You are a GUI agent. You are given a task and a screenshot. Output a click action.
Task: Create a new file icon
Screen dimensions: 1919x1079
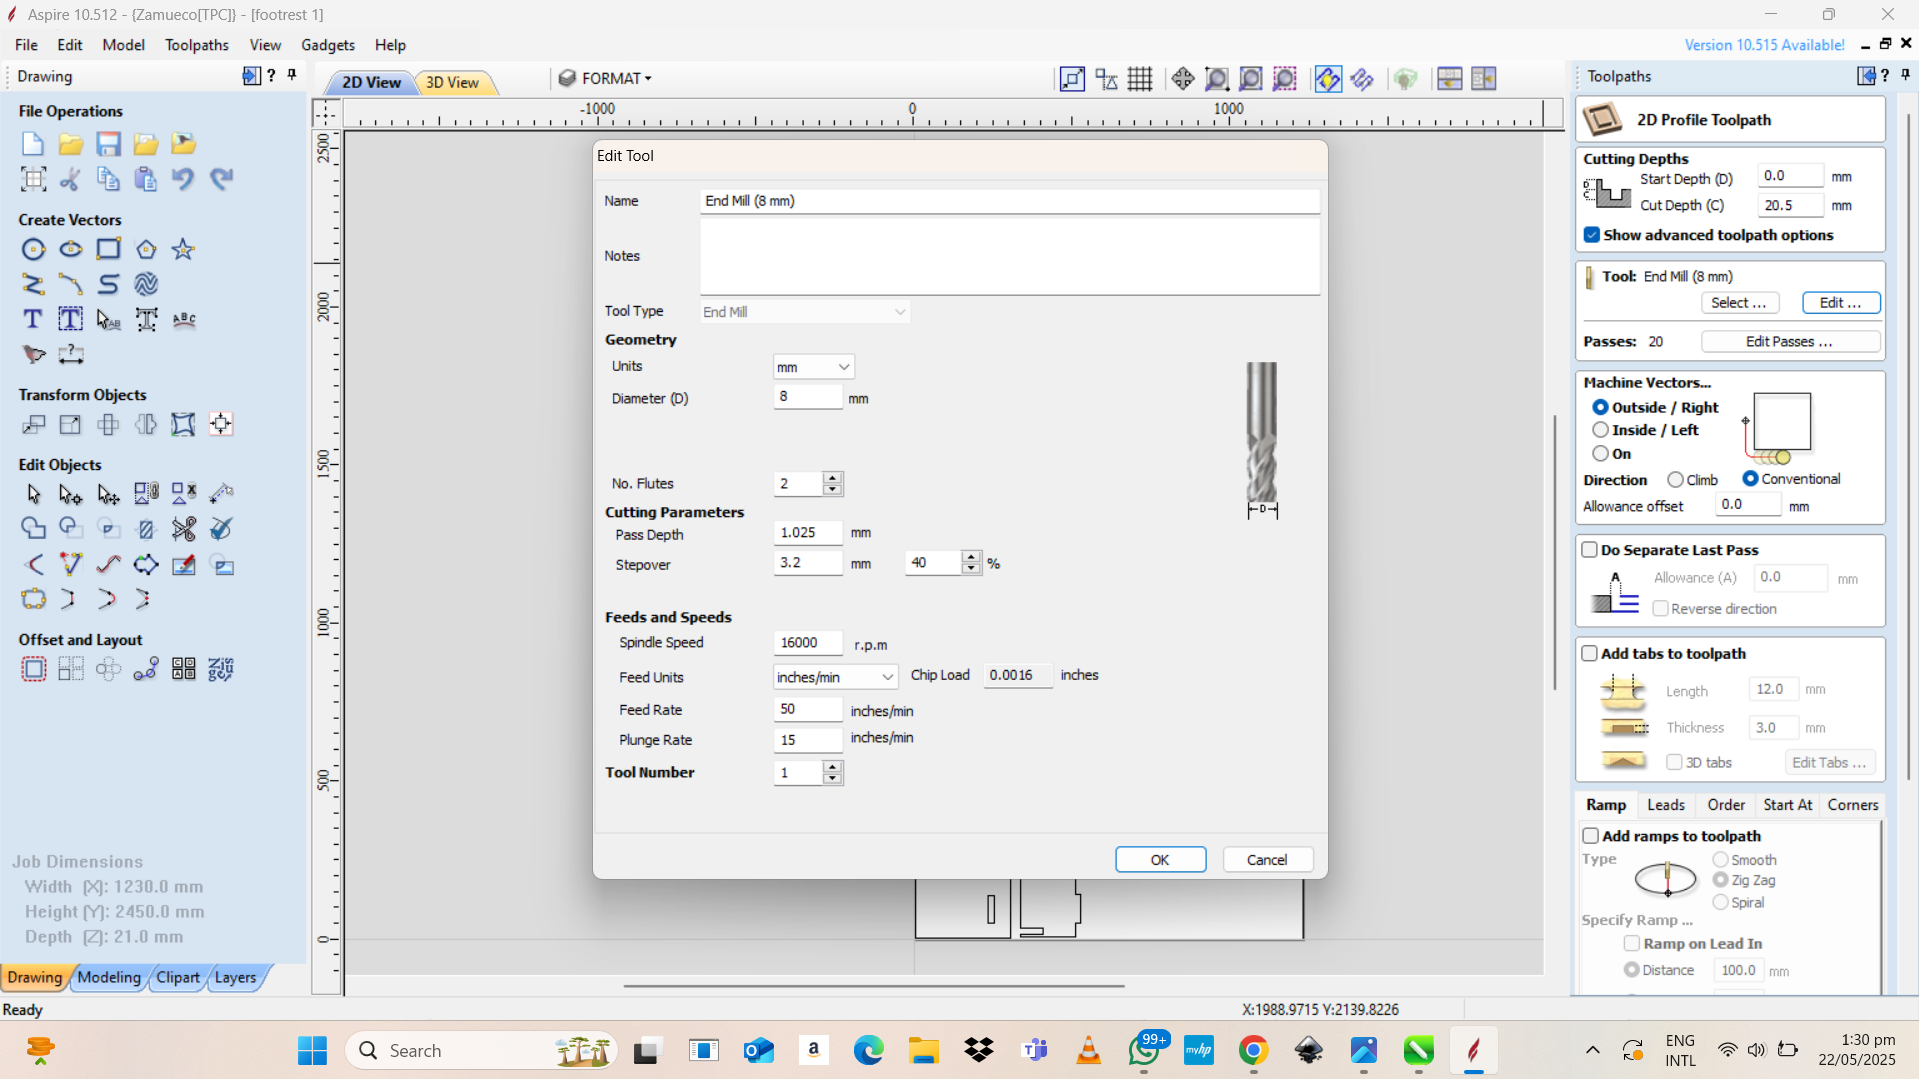pos(33,144)
